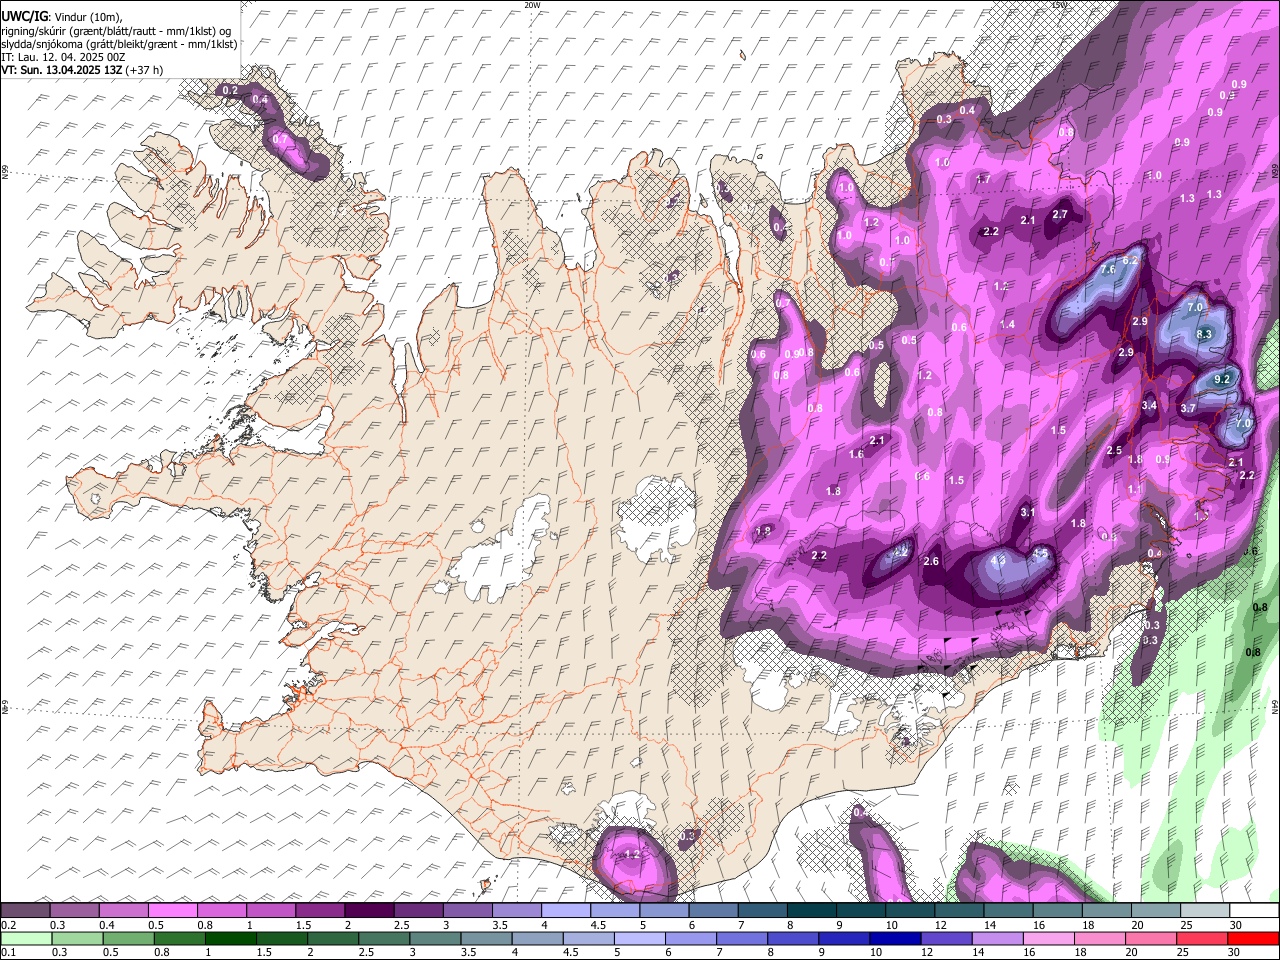Click the rain legend swatch between 7 and 8
The width and height of the screenshot is (1280, 960).
[x=740, y=939]
